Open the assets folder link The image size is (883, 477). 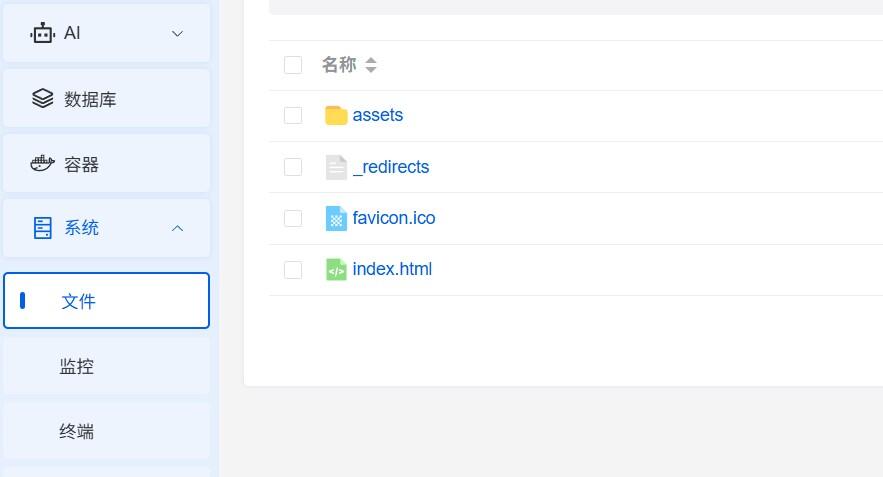(x=378, y=115)
